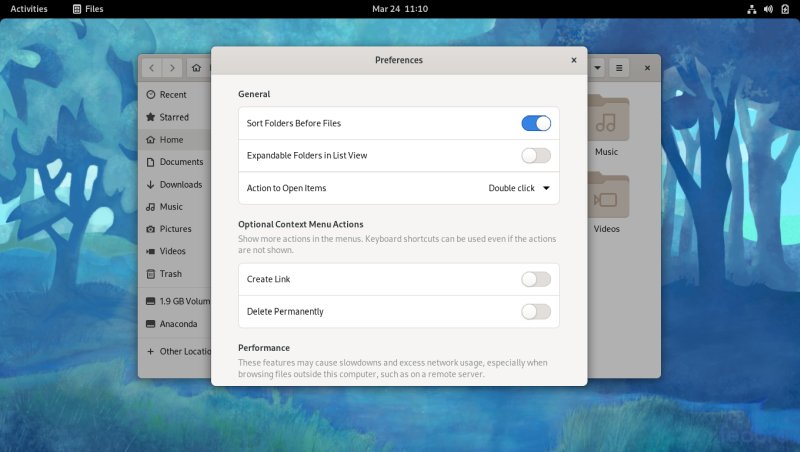Open Pictures in the sidebar
The image size is (800, 452).
click(x=174, y=229)
